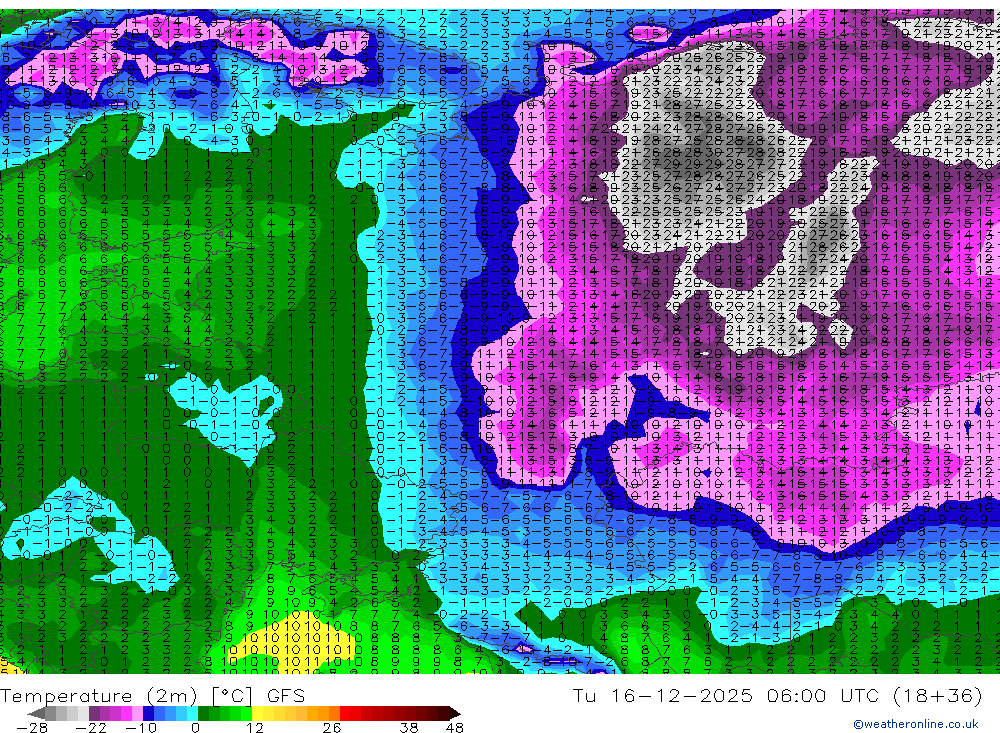Click the 48 label on the color scale
This screenshot has width=1000, height=733.
(454, 727)
